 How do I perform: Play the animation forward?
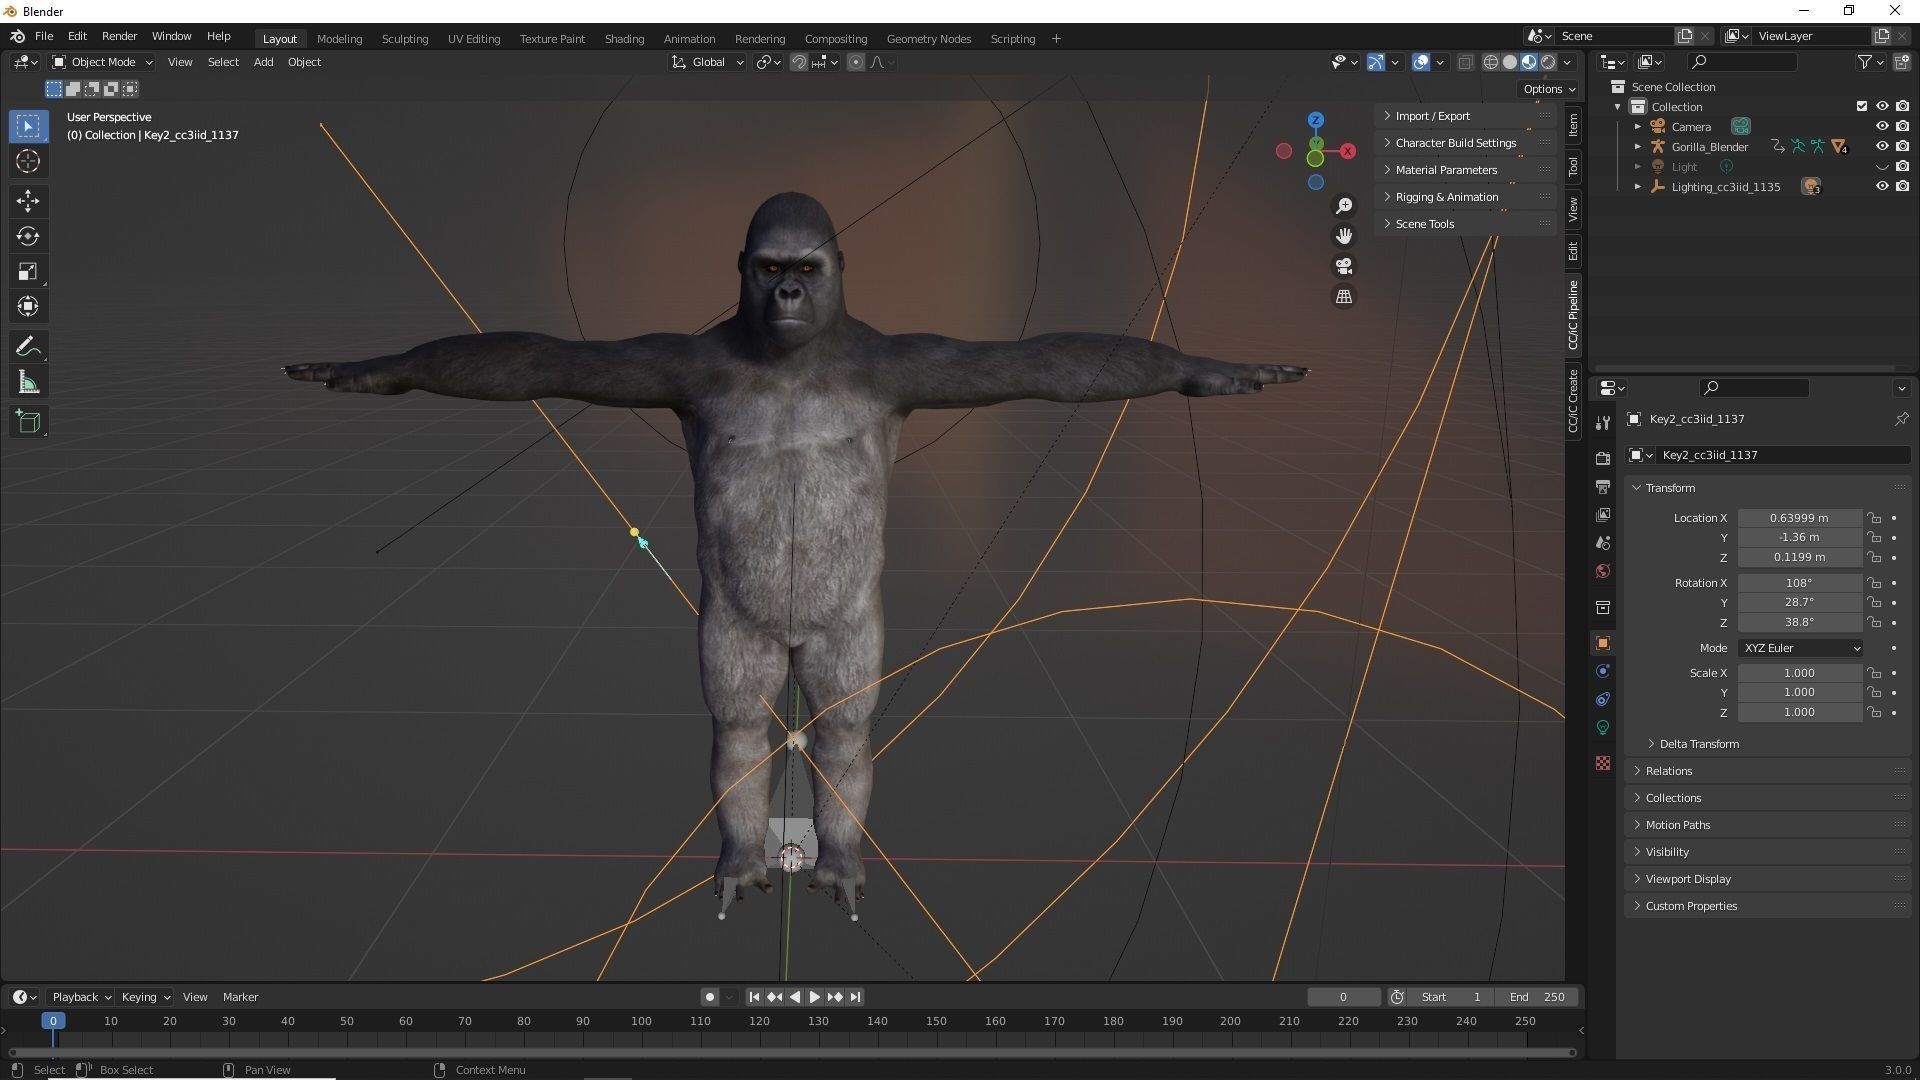[x=814, y=997]
